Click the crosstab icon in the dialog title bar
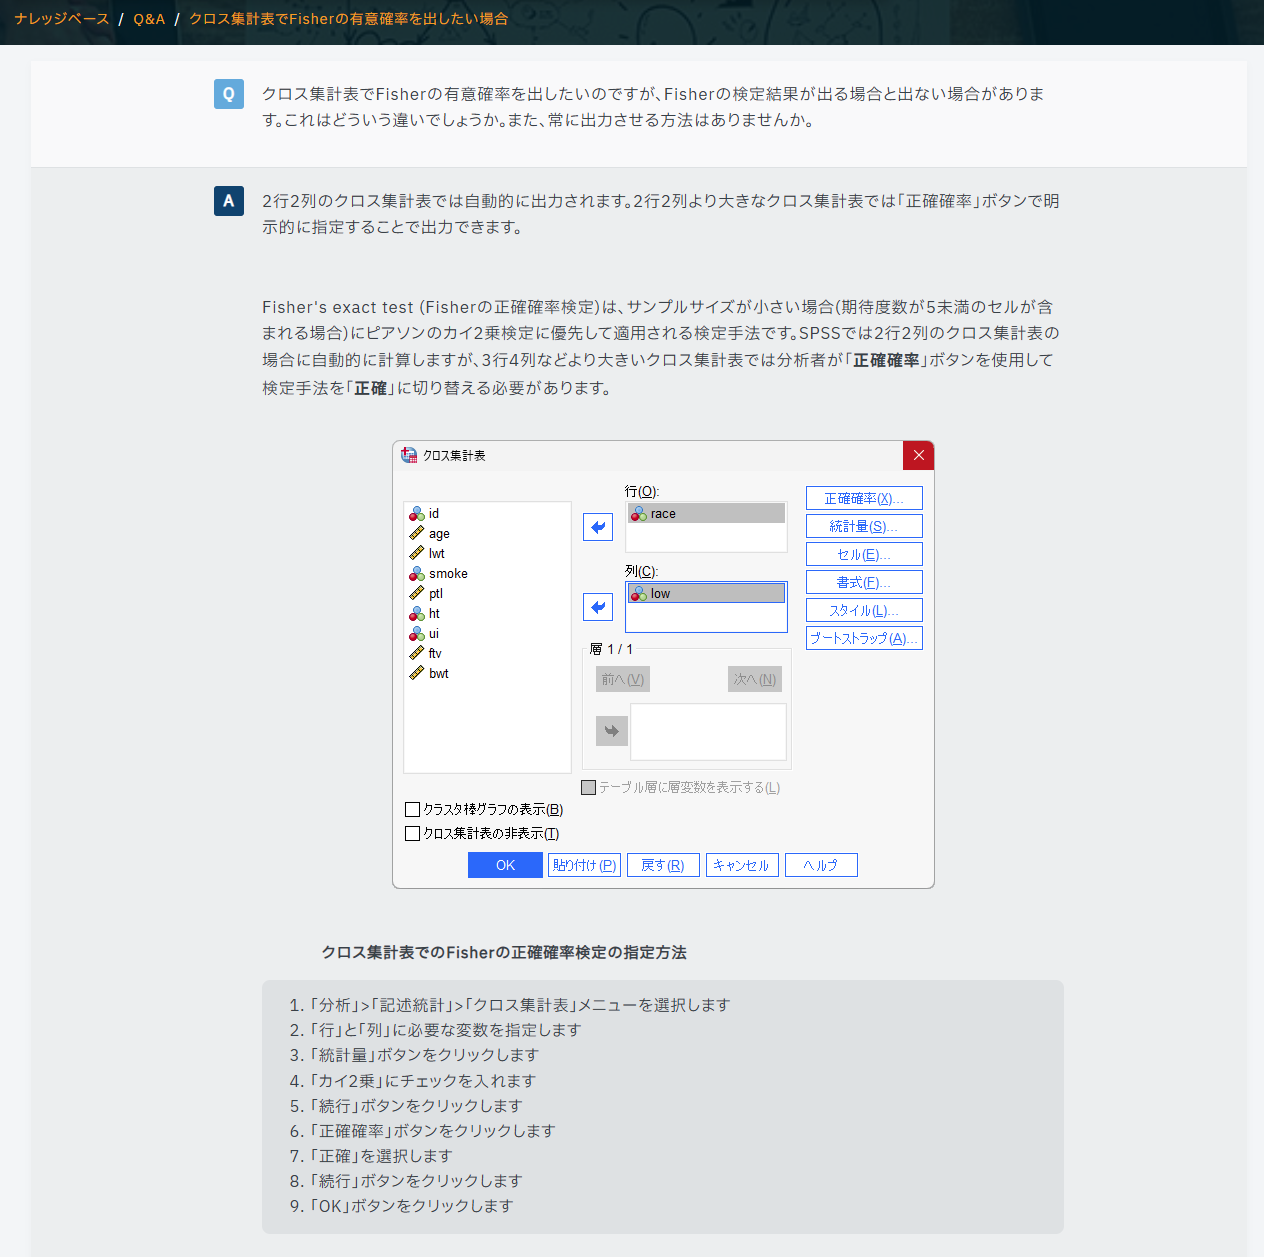Screen dimensions: 1264x1257 click(x=409, y=455)
